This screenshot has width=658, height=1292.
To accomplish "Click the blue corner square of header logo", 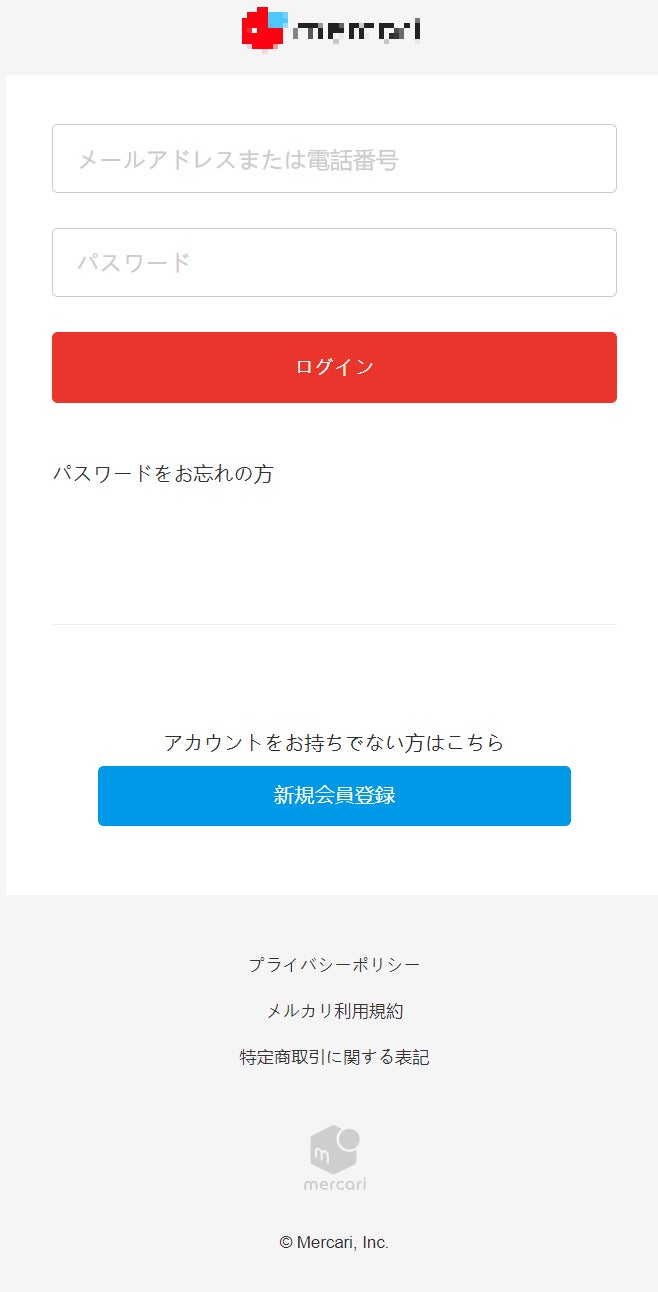I will point(279,18).
